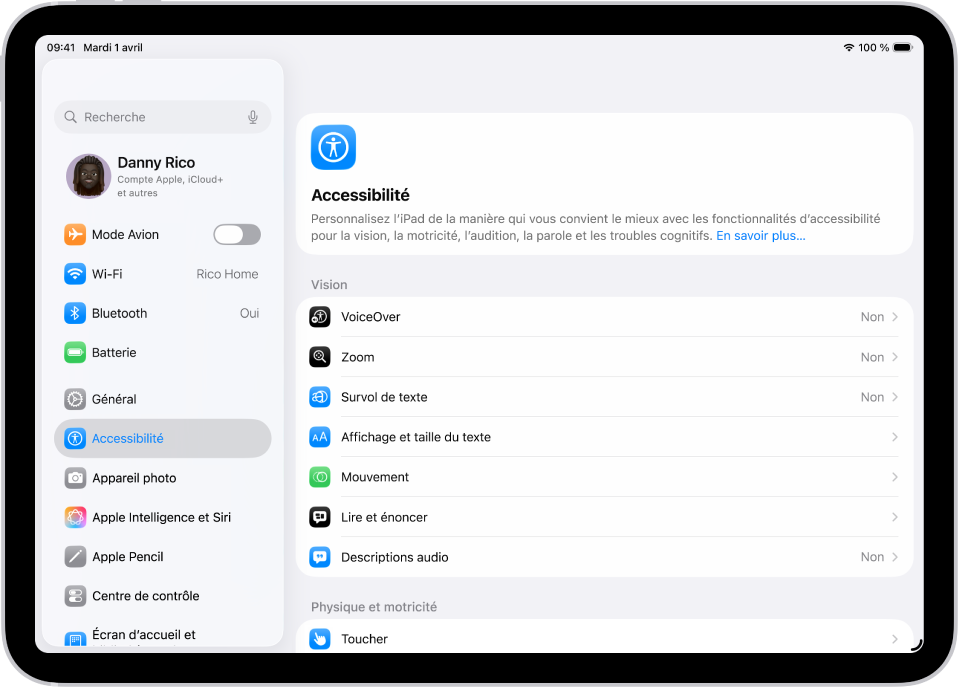Open Danny Rico account profile

click(x=160, y=176)
